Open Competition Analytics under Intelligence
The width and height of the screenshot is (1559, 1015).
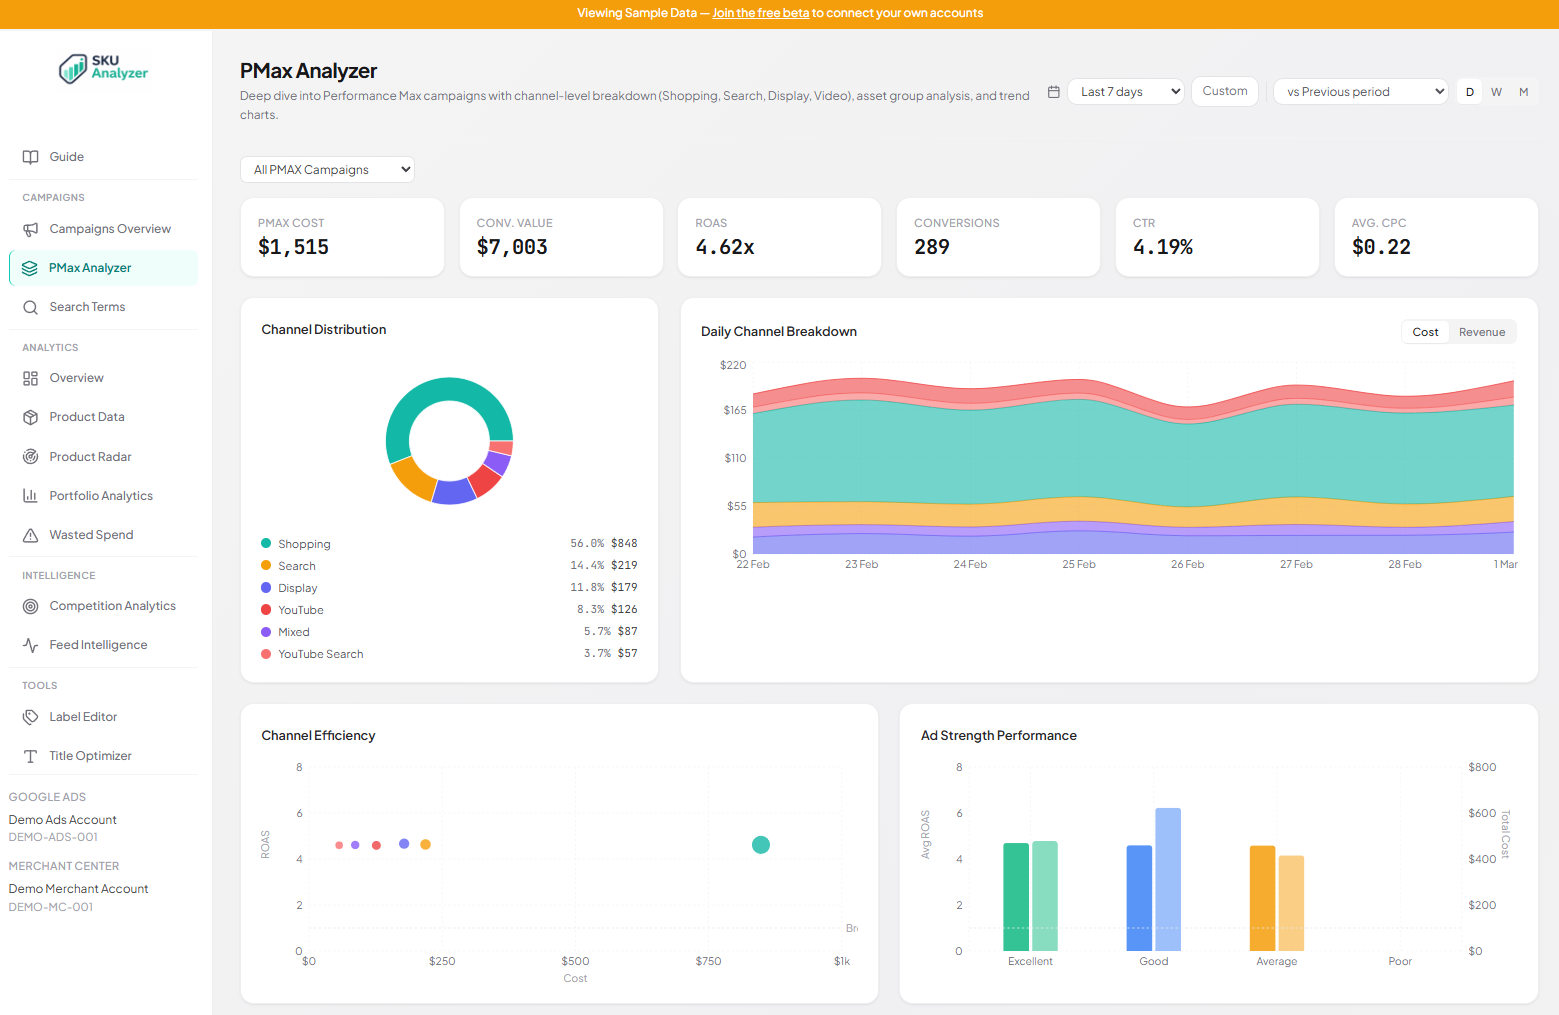[x=112, y=605]
